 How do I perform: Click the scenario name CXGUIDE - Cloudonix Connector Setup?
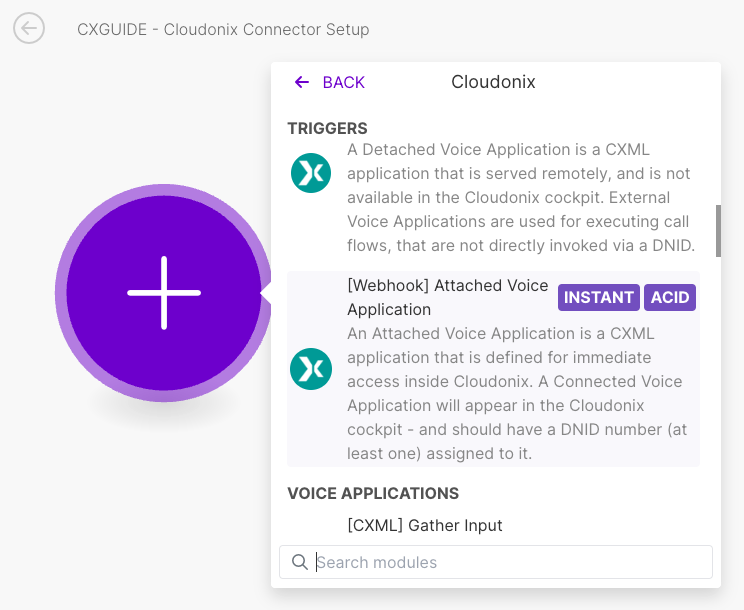click(223, 29)
